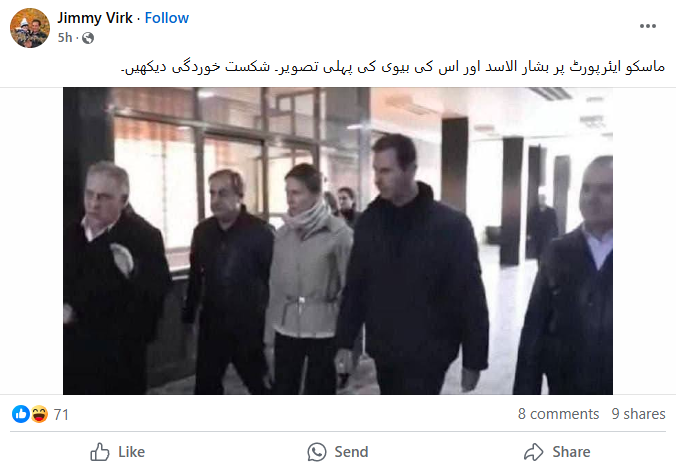The height and width of the screenshot is (462, 676).
Task: Open the three-dot post options menu
Action: pos(648,26)
